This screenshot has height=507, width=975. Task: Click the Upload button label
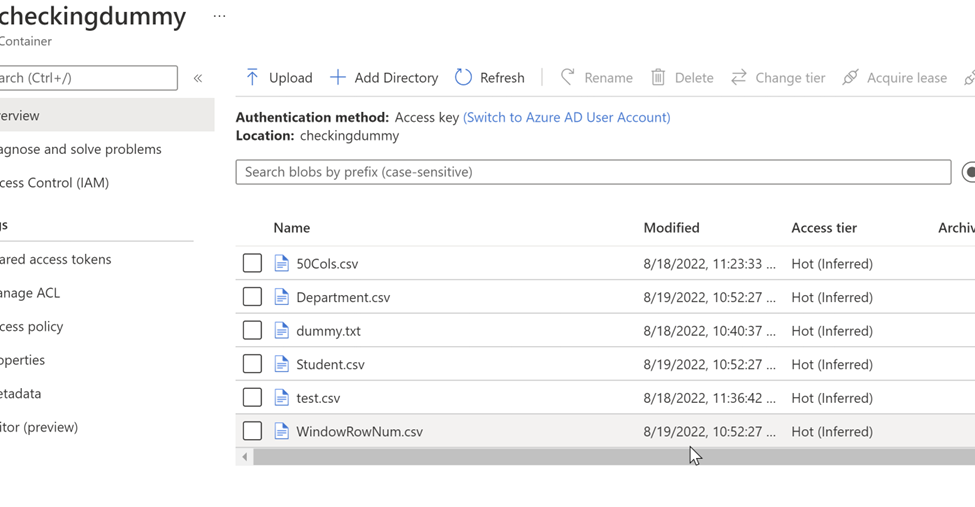pyautogui.click(x=290, y=78)
